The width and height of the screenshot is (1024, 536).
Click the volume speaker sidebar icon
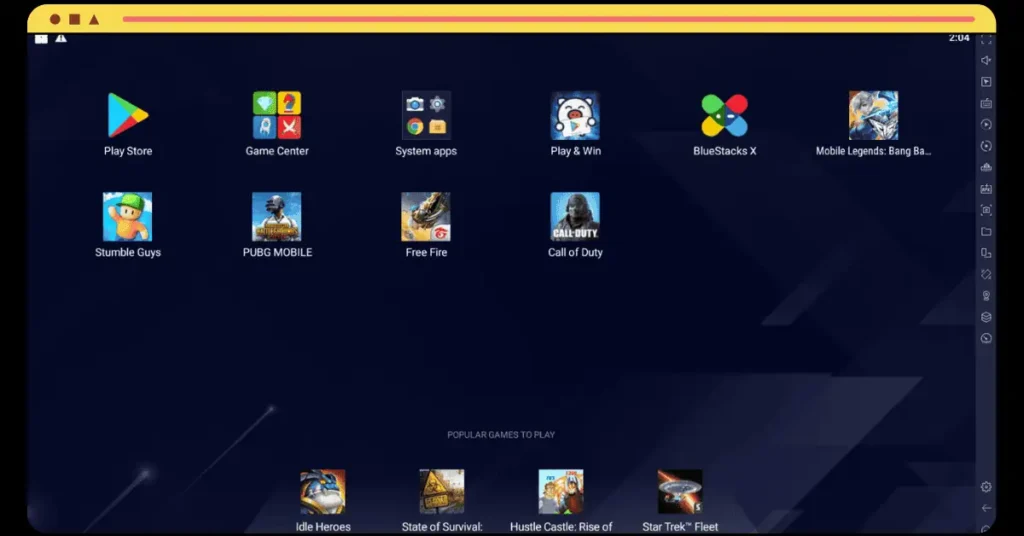(986, 60)
